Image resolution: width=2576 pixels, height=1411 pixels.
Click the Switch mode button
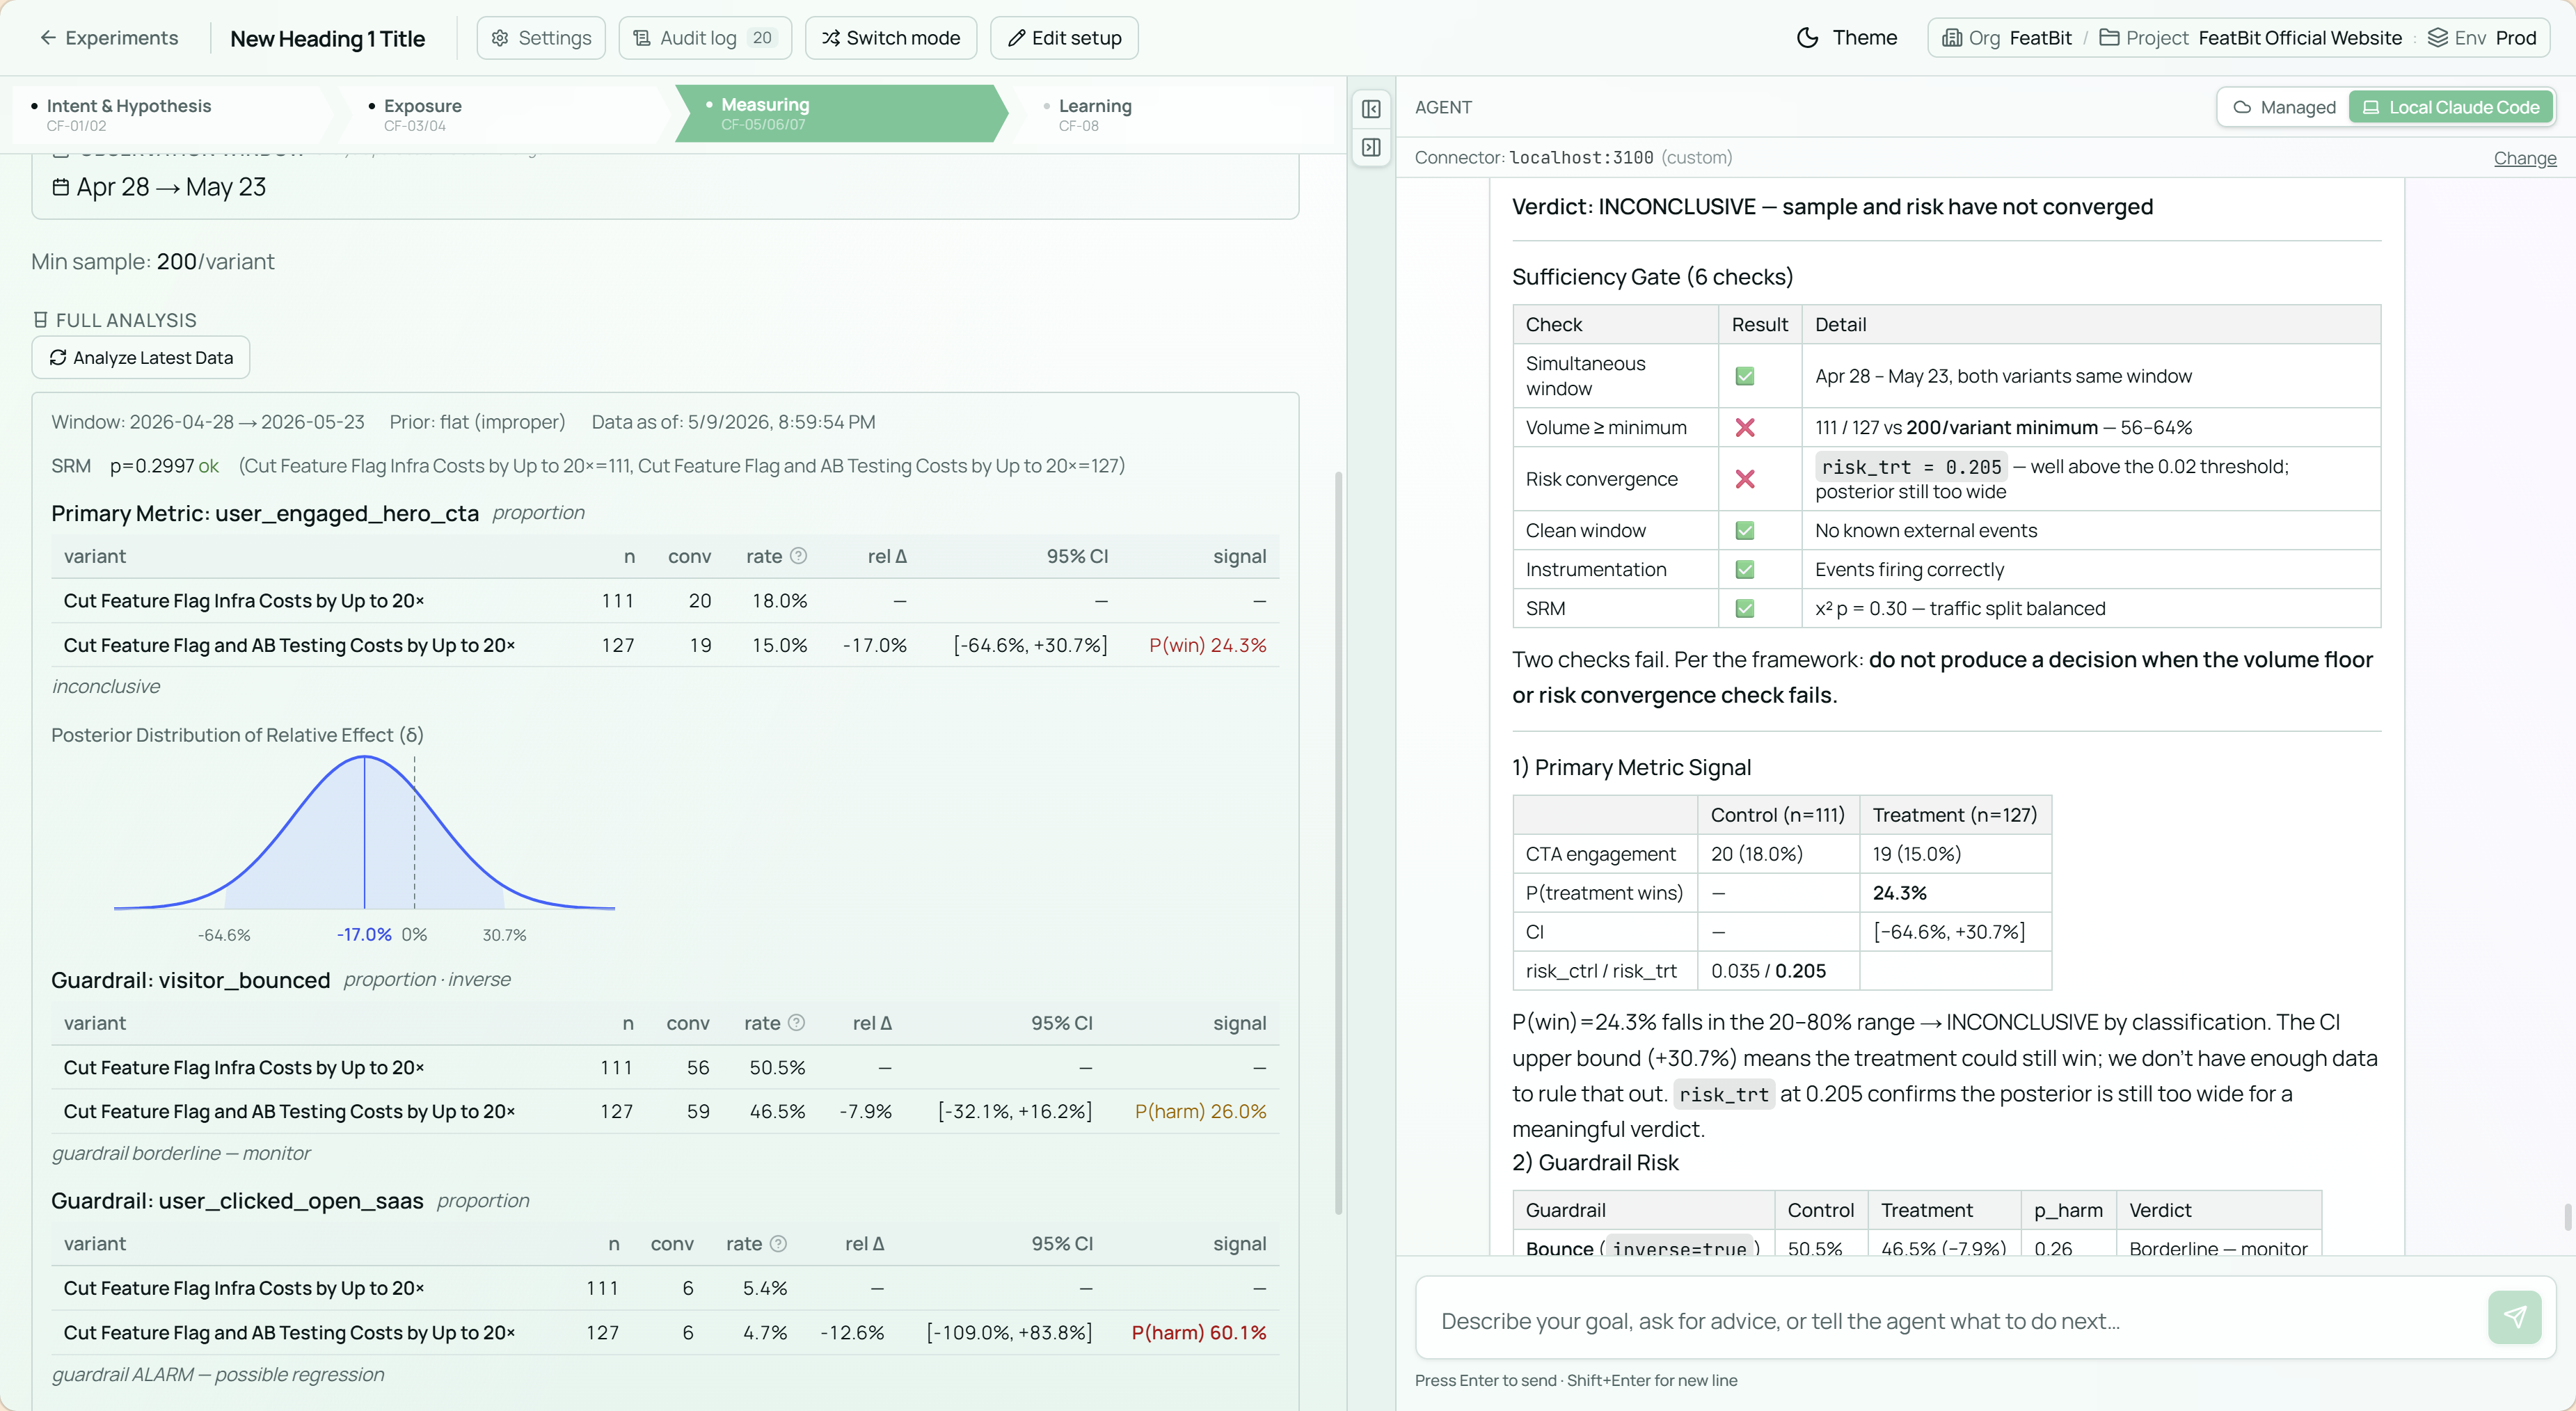point(890,38)
